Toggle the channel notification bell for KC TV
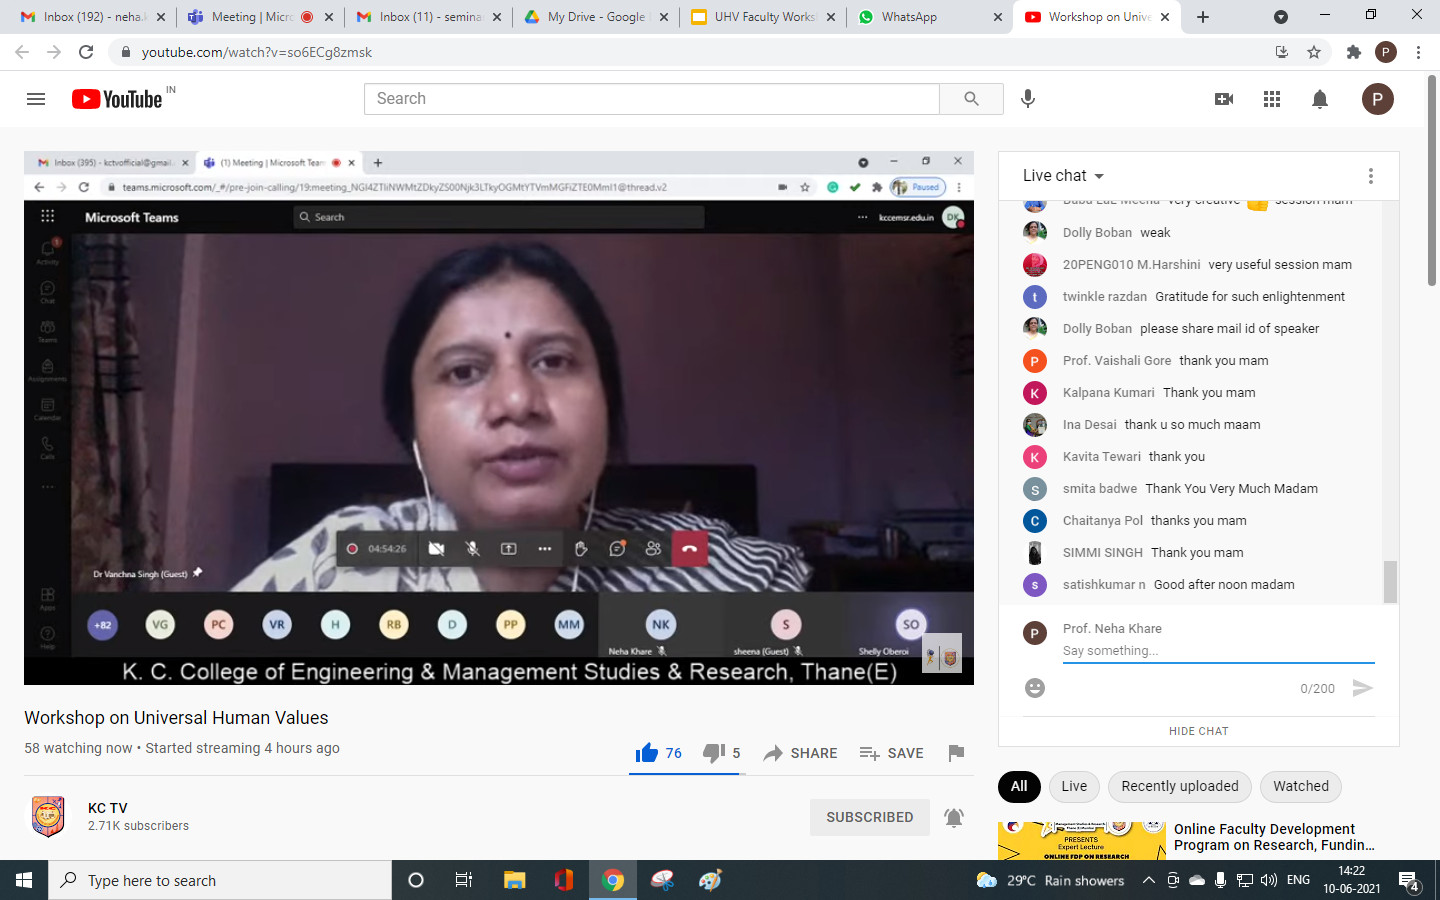The width and height of the screenshot is (1440, 900). click(x=954, y=817)
